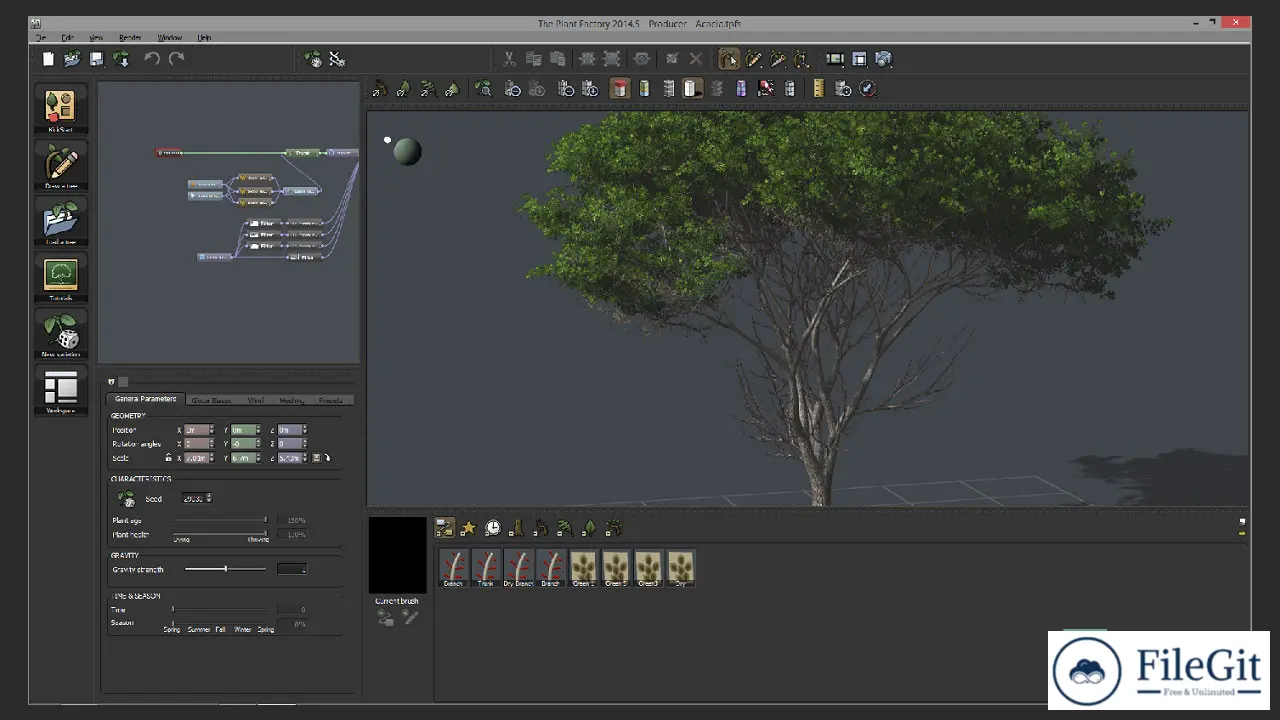Click the copy toolbar icon

point(533,59)
